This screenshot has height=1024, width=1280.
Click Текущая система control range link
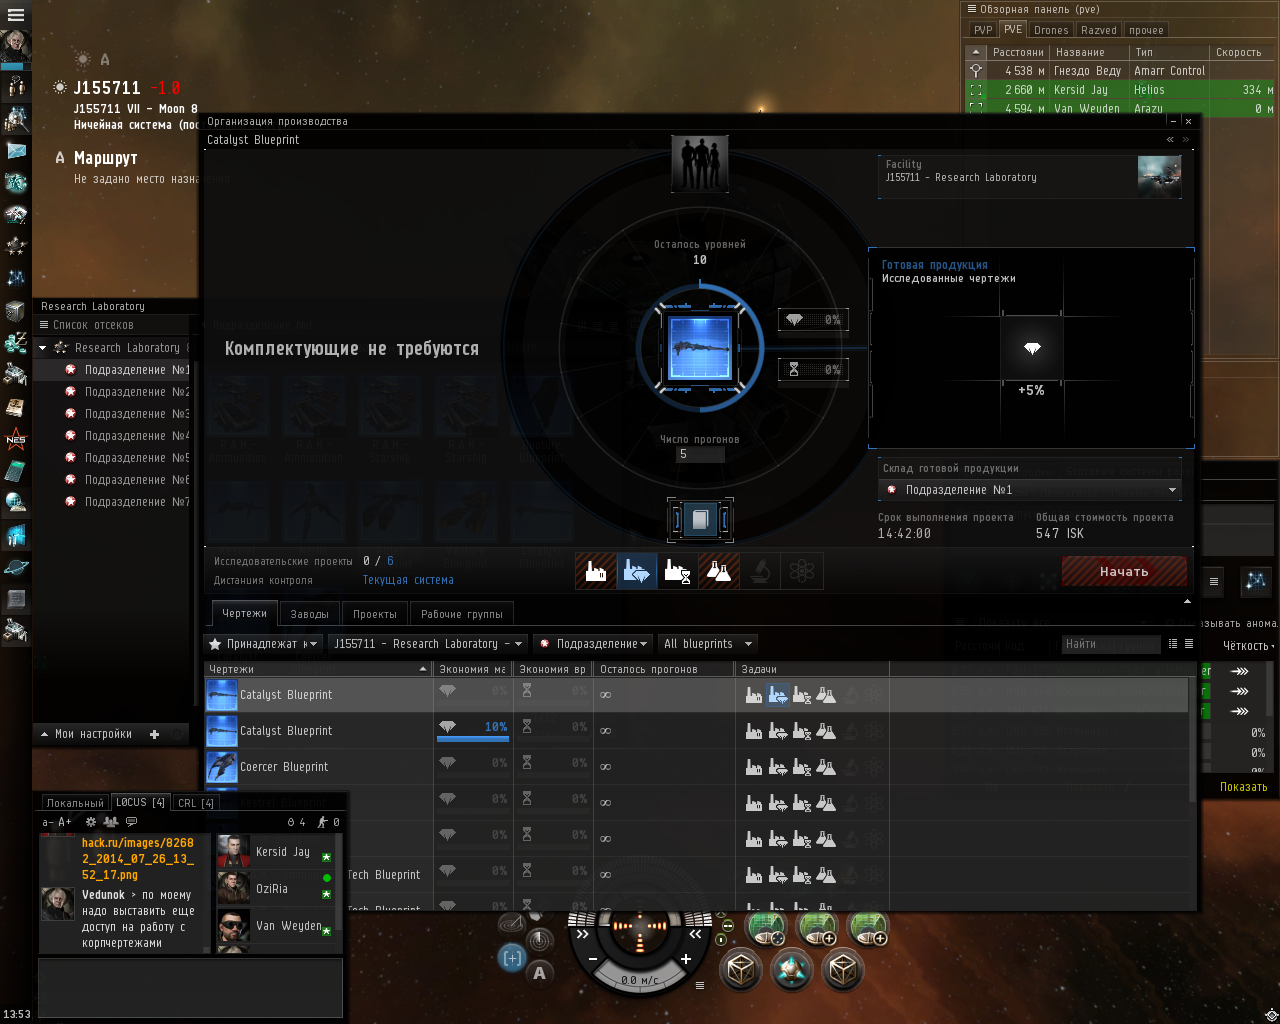click(408, 580)
